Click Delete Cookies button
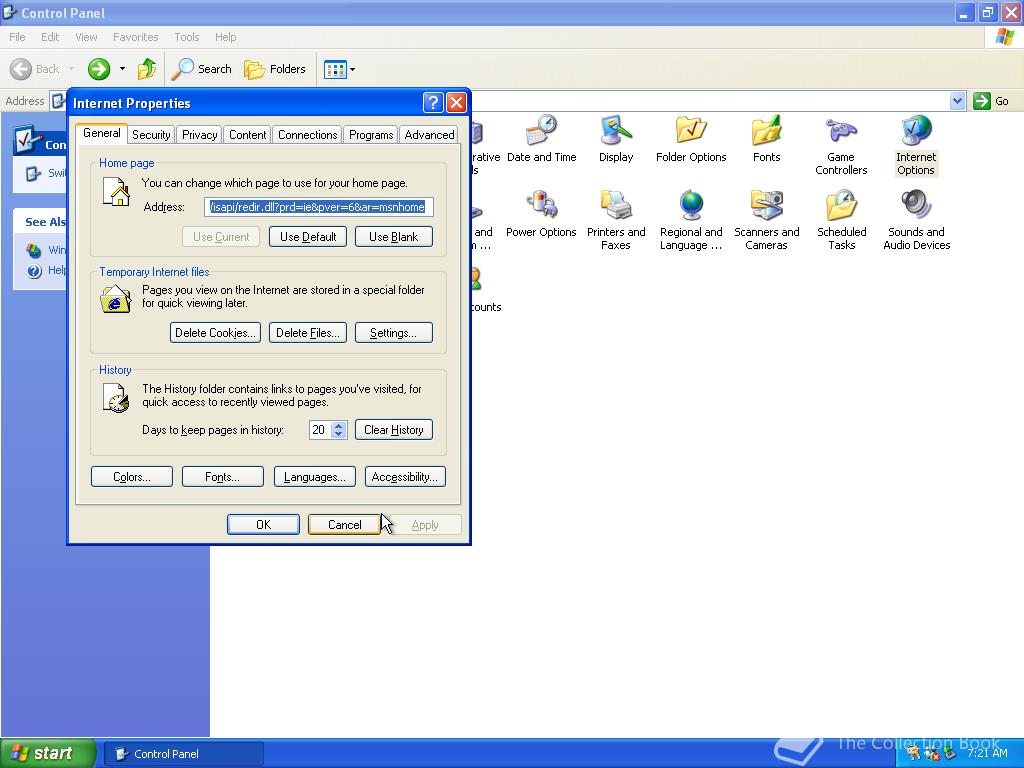 [216, 332]
